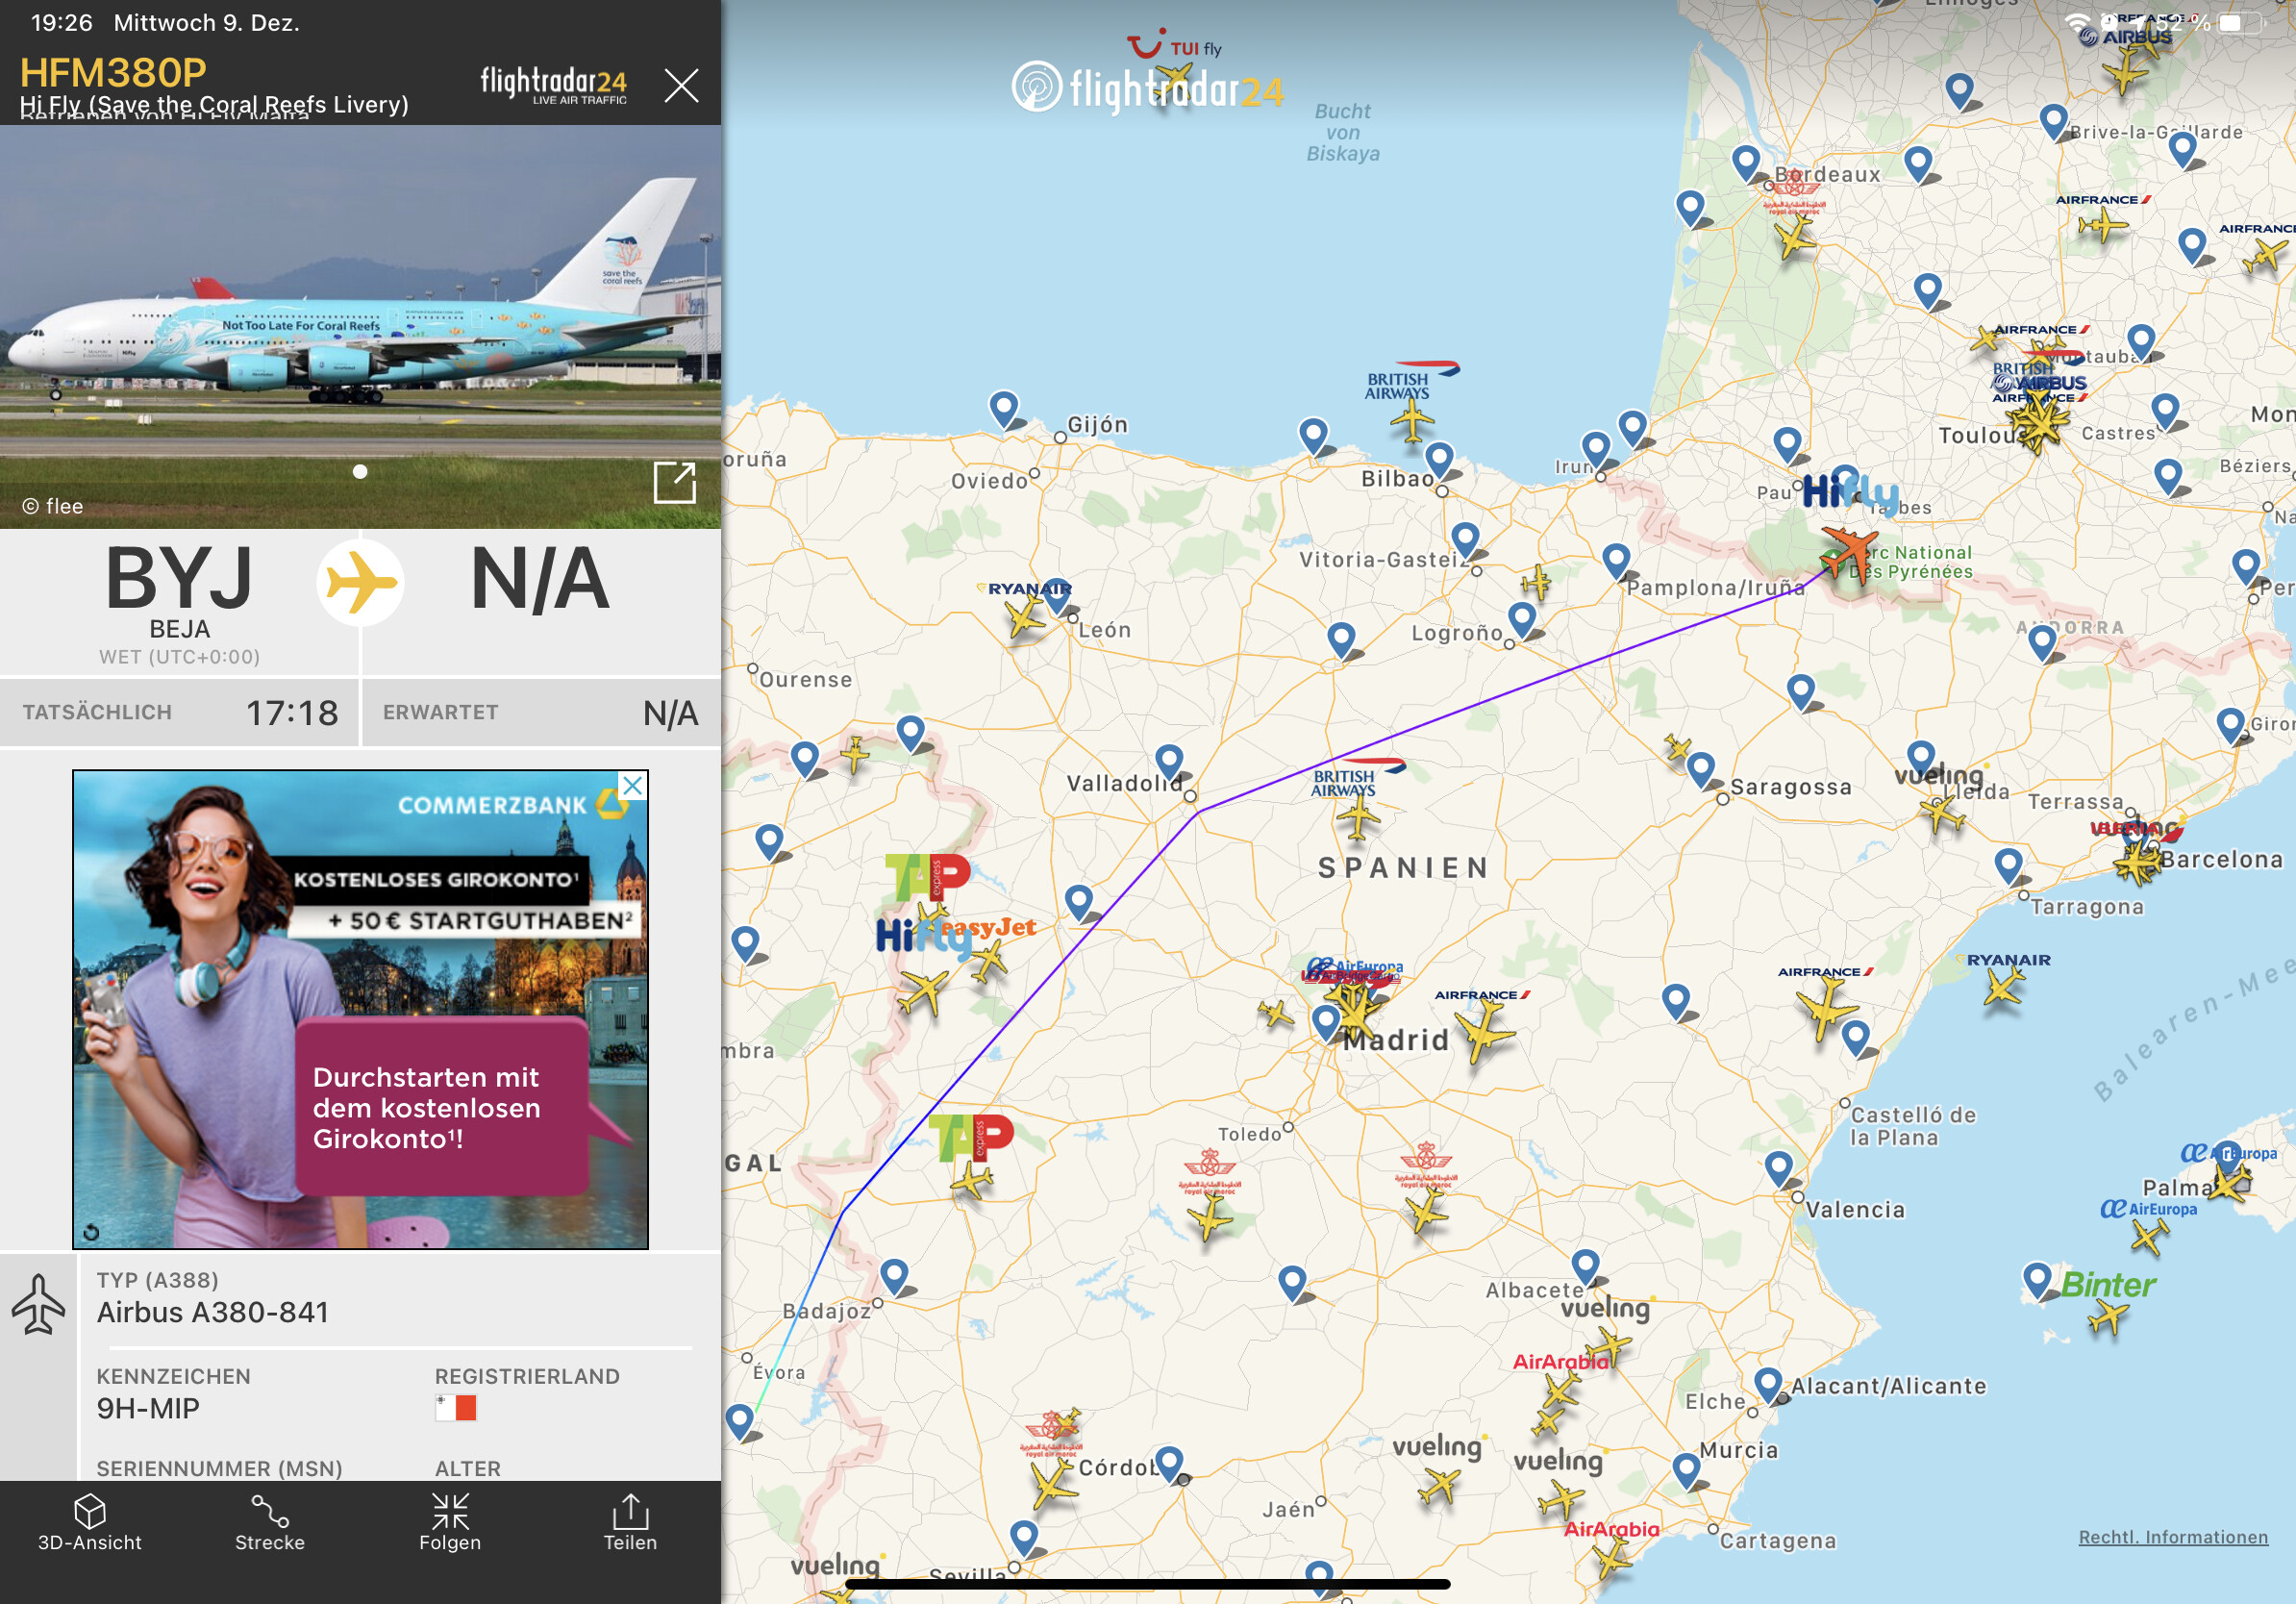
Task: Open Rechtl. Informationen link
Action: [2172, 1537]
